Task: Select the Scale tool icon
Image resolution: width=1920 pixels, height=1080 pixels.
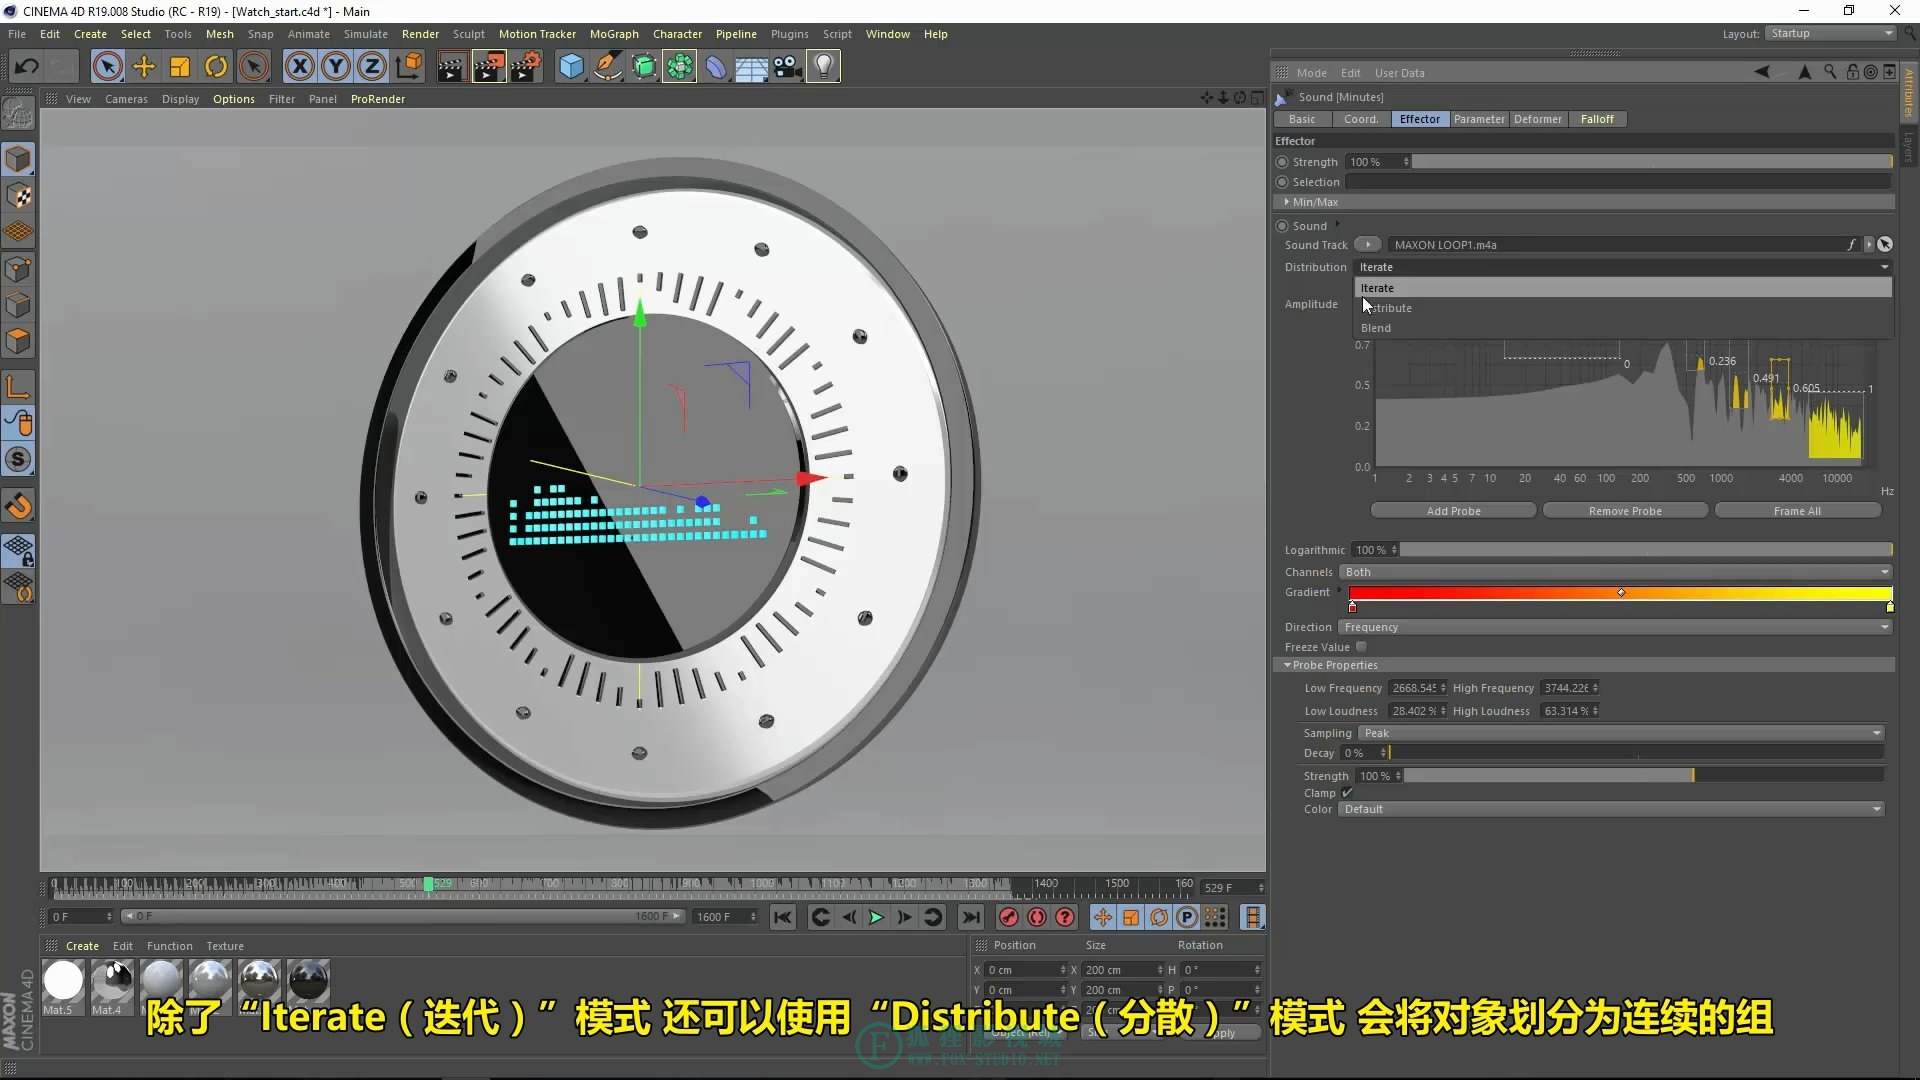Action: tap(180, 67)
